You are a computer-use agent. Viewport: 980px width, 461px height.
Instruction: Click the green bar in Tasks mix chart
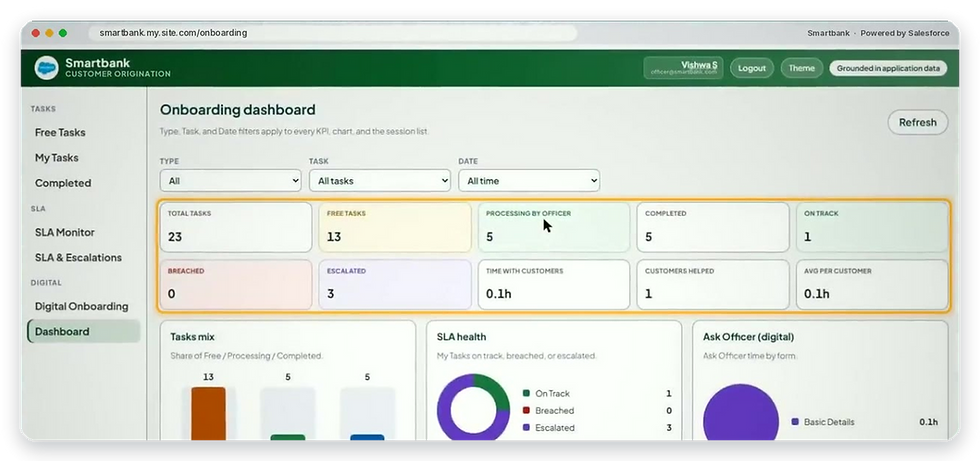pyautogui.click(x=288, y=437)
